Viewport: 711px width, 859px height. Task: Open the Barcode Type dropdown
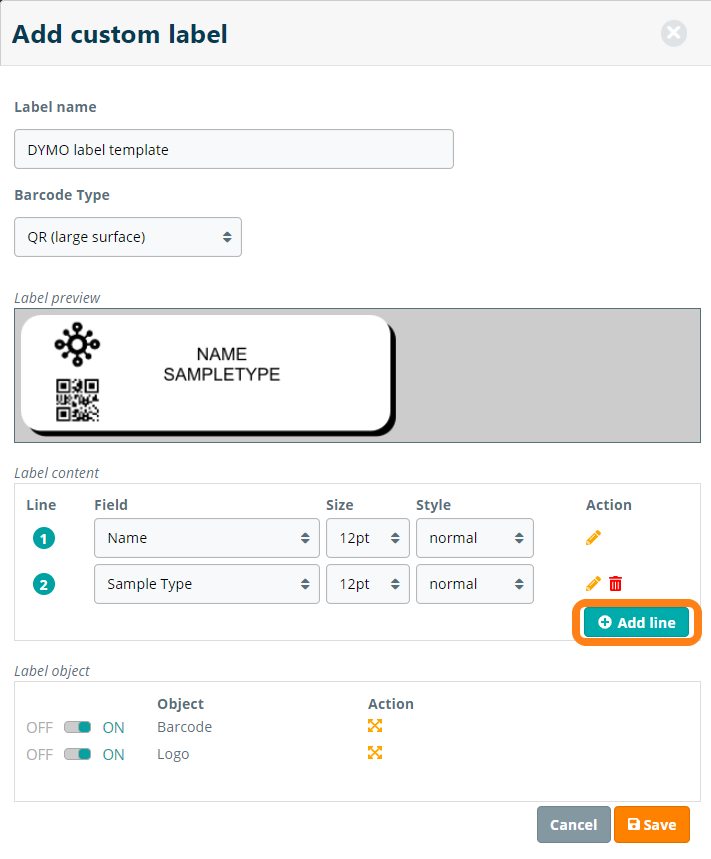point(128,237)
